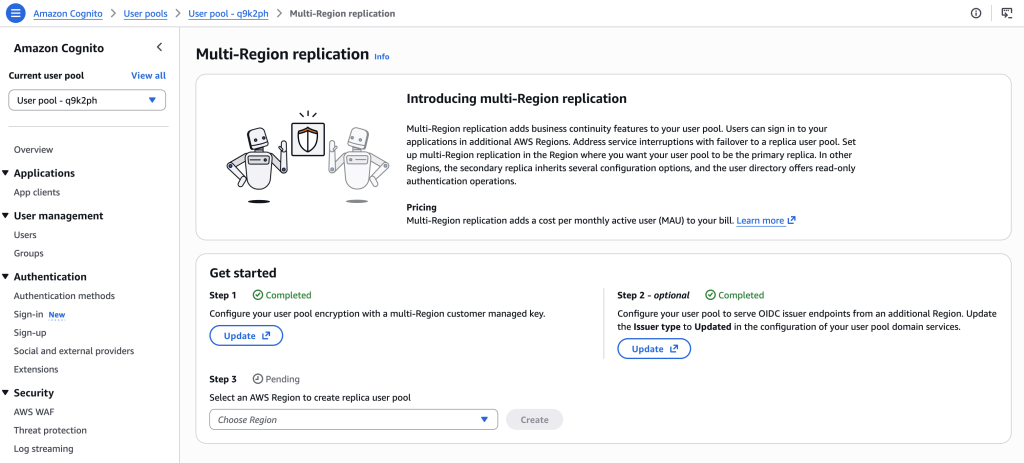Go to User pools breadcrumb
1024x463 pixels.
click(145, 13)
